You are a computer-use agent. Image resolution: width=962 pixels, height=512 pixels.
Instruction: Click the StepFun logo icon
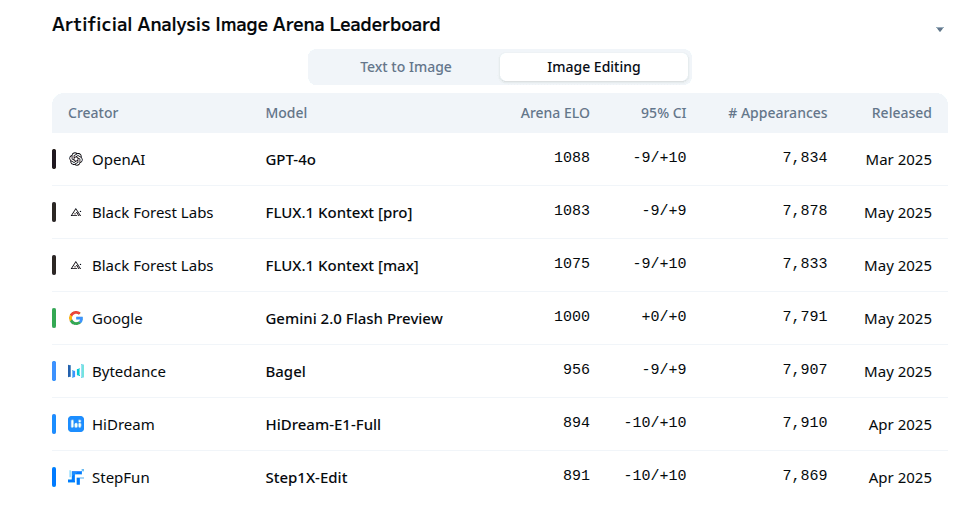pos(76,477)
